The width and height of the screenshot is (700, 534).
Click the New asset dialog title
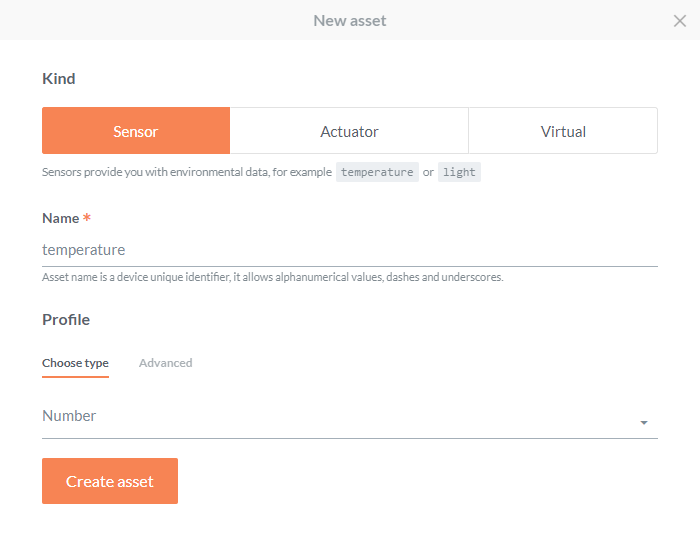pos(349,21)
